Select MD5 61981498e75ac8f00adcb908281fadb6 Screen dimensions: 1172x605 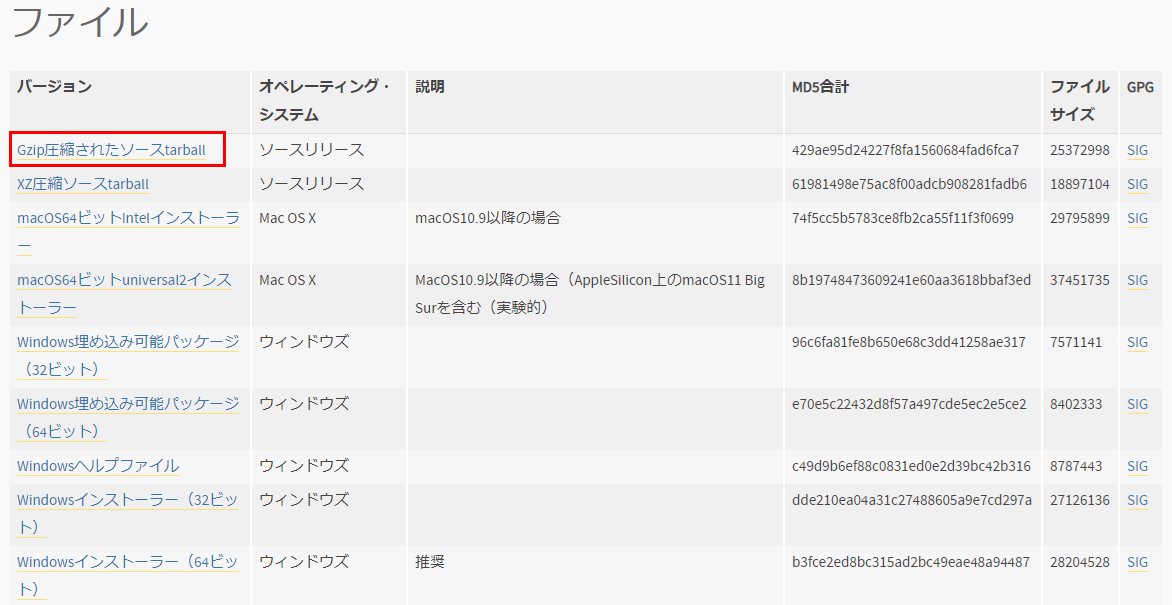910,184
